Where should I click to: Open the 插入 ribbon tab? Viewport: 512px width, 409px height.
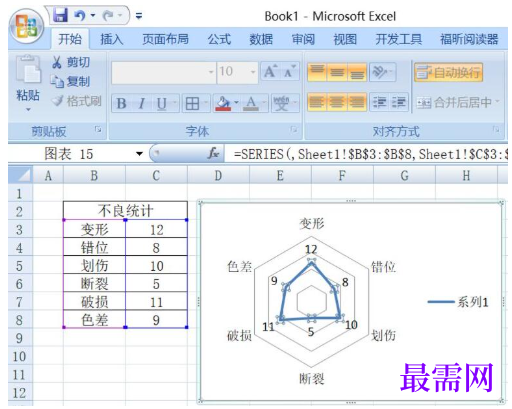(x=112, y=39)
